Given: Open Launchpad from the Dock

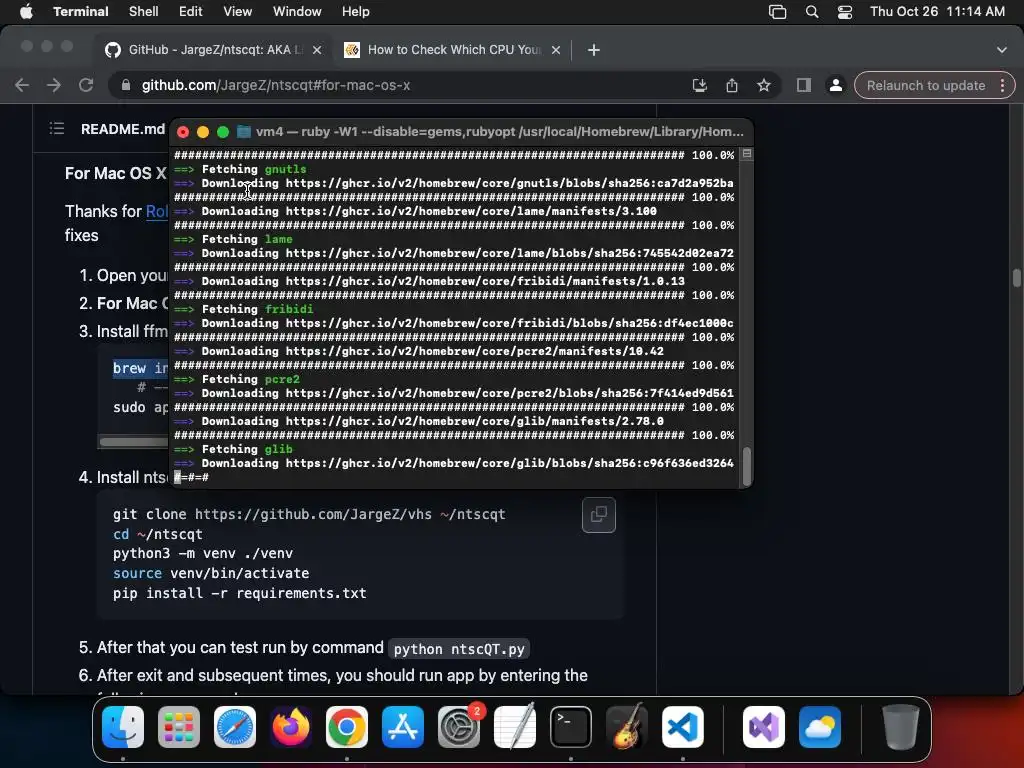Looking at the screenshot, I should (x=179, y=727).
